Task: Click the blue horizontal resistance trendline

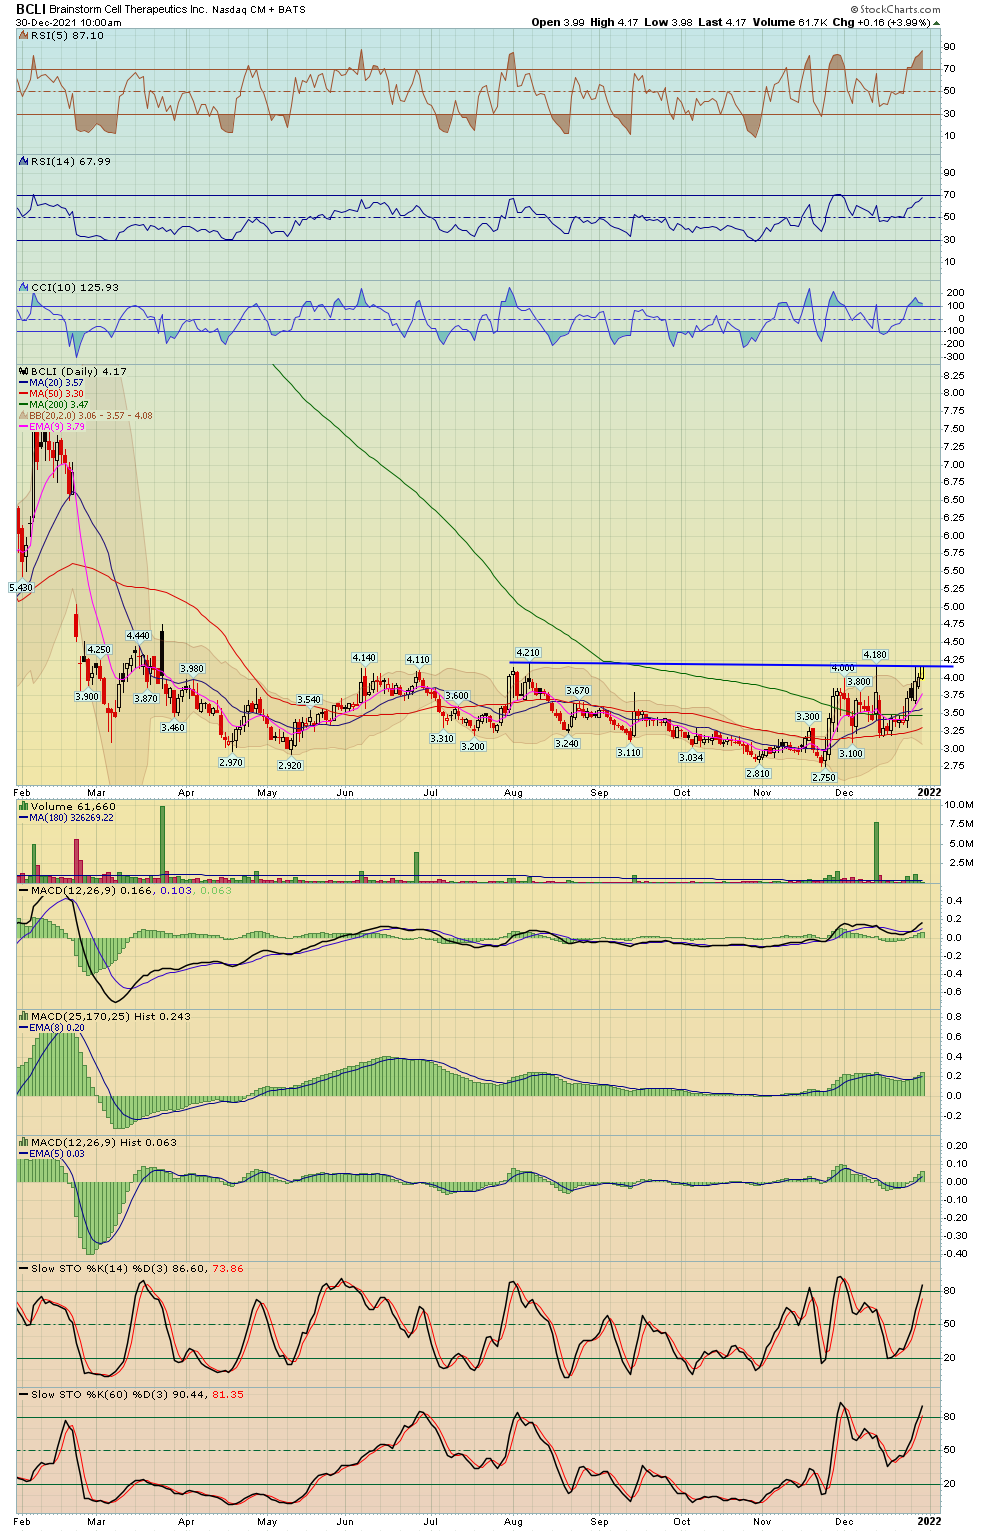Action: click(700, 664)
